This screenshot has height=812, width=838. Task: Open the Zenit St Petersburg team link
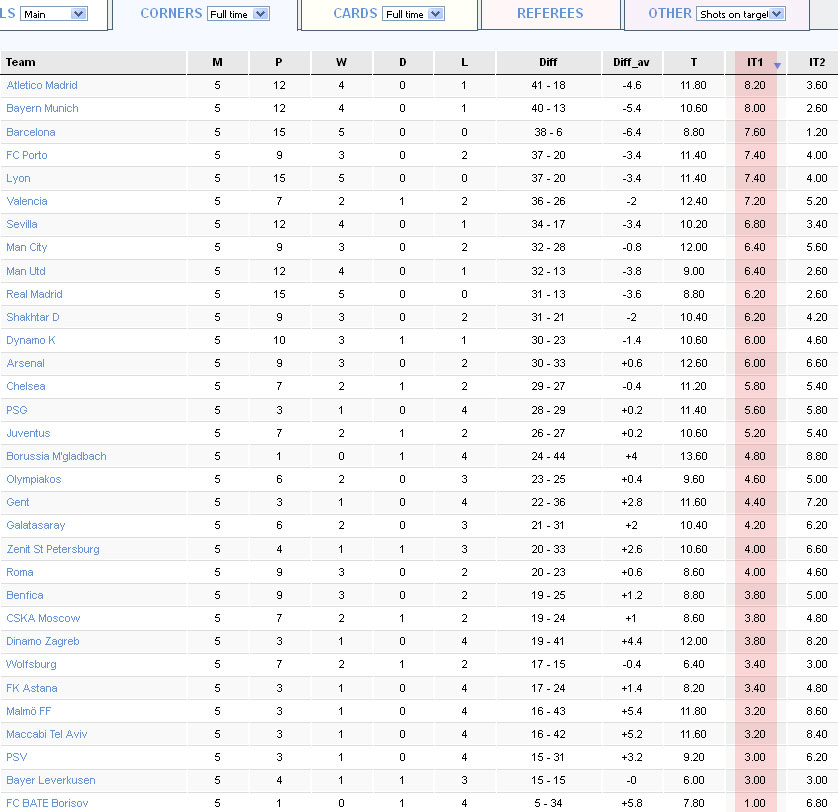[x=53, y=549]
